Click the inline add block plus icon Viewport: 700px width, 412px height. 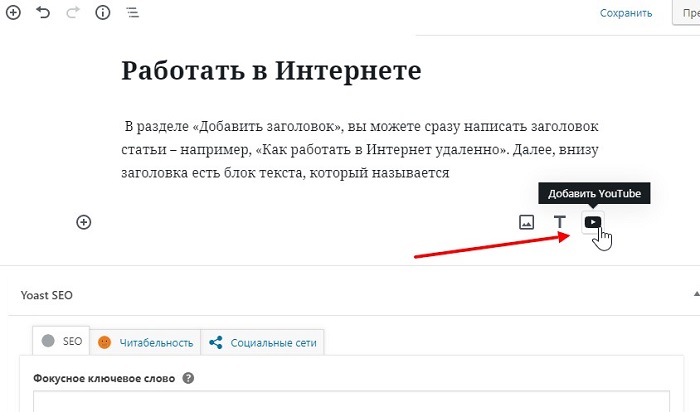84,222
